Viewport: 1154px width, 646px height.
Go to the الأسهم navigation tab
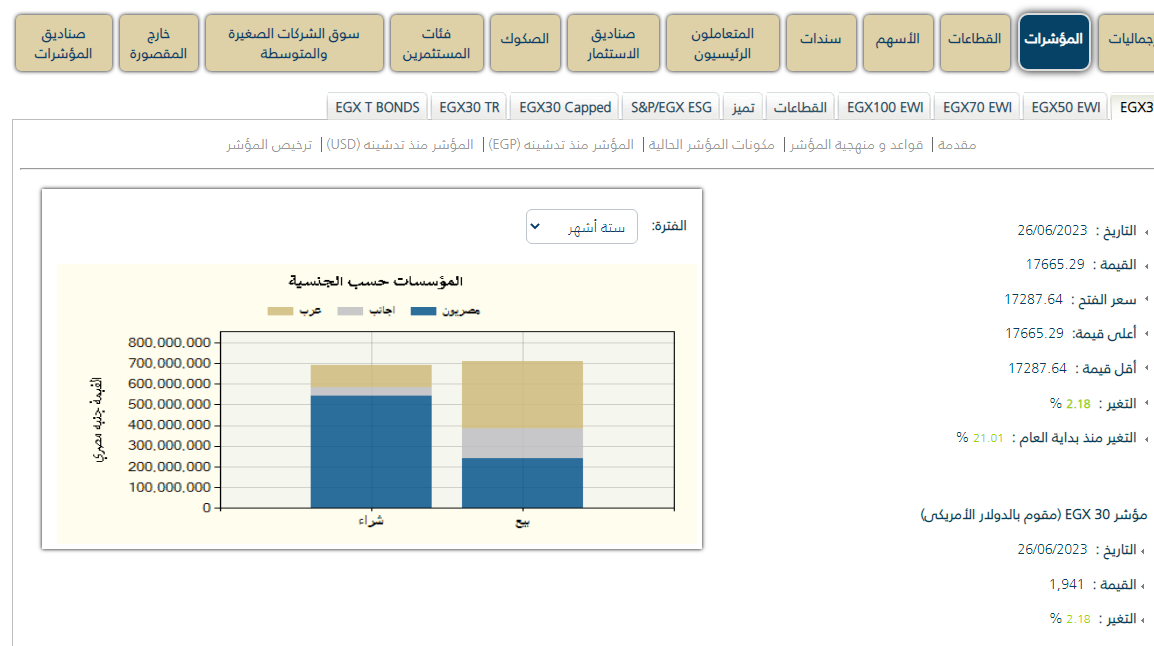[x=898, y=42]
